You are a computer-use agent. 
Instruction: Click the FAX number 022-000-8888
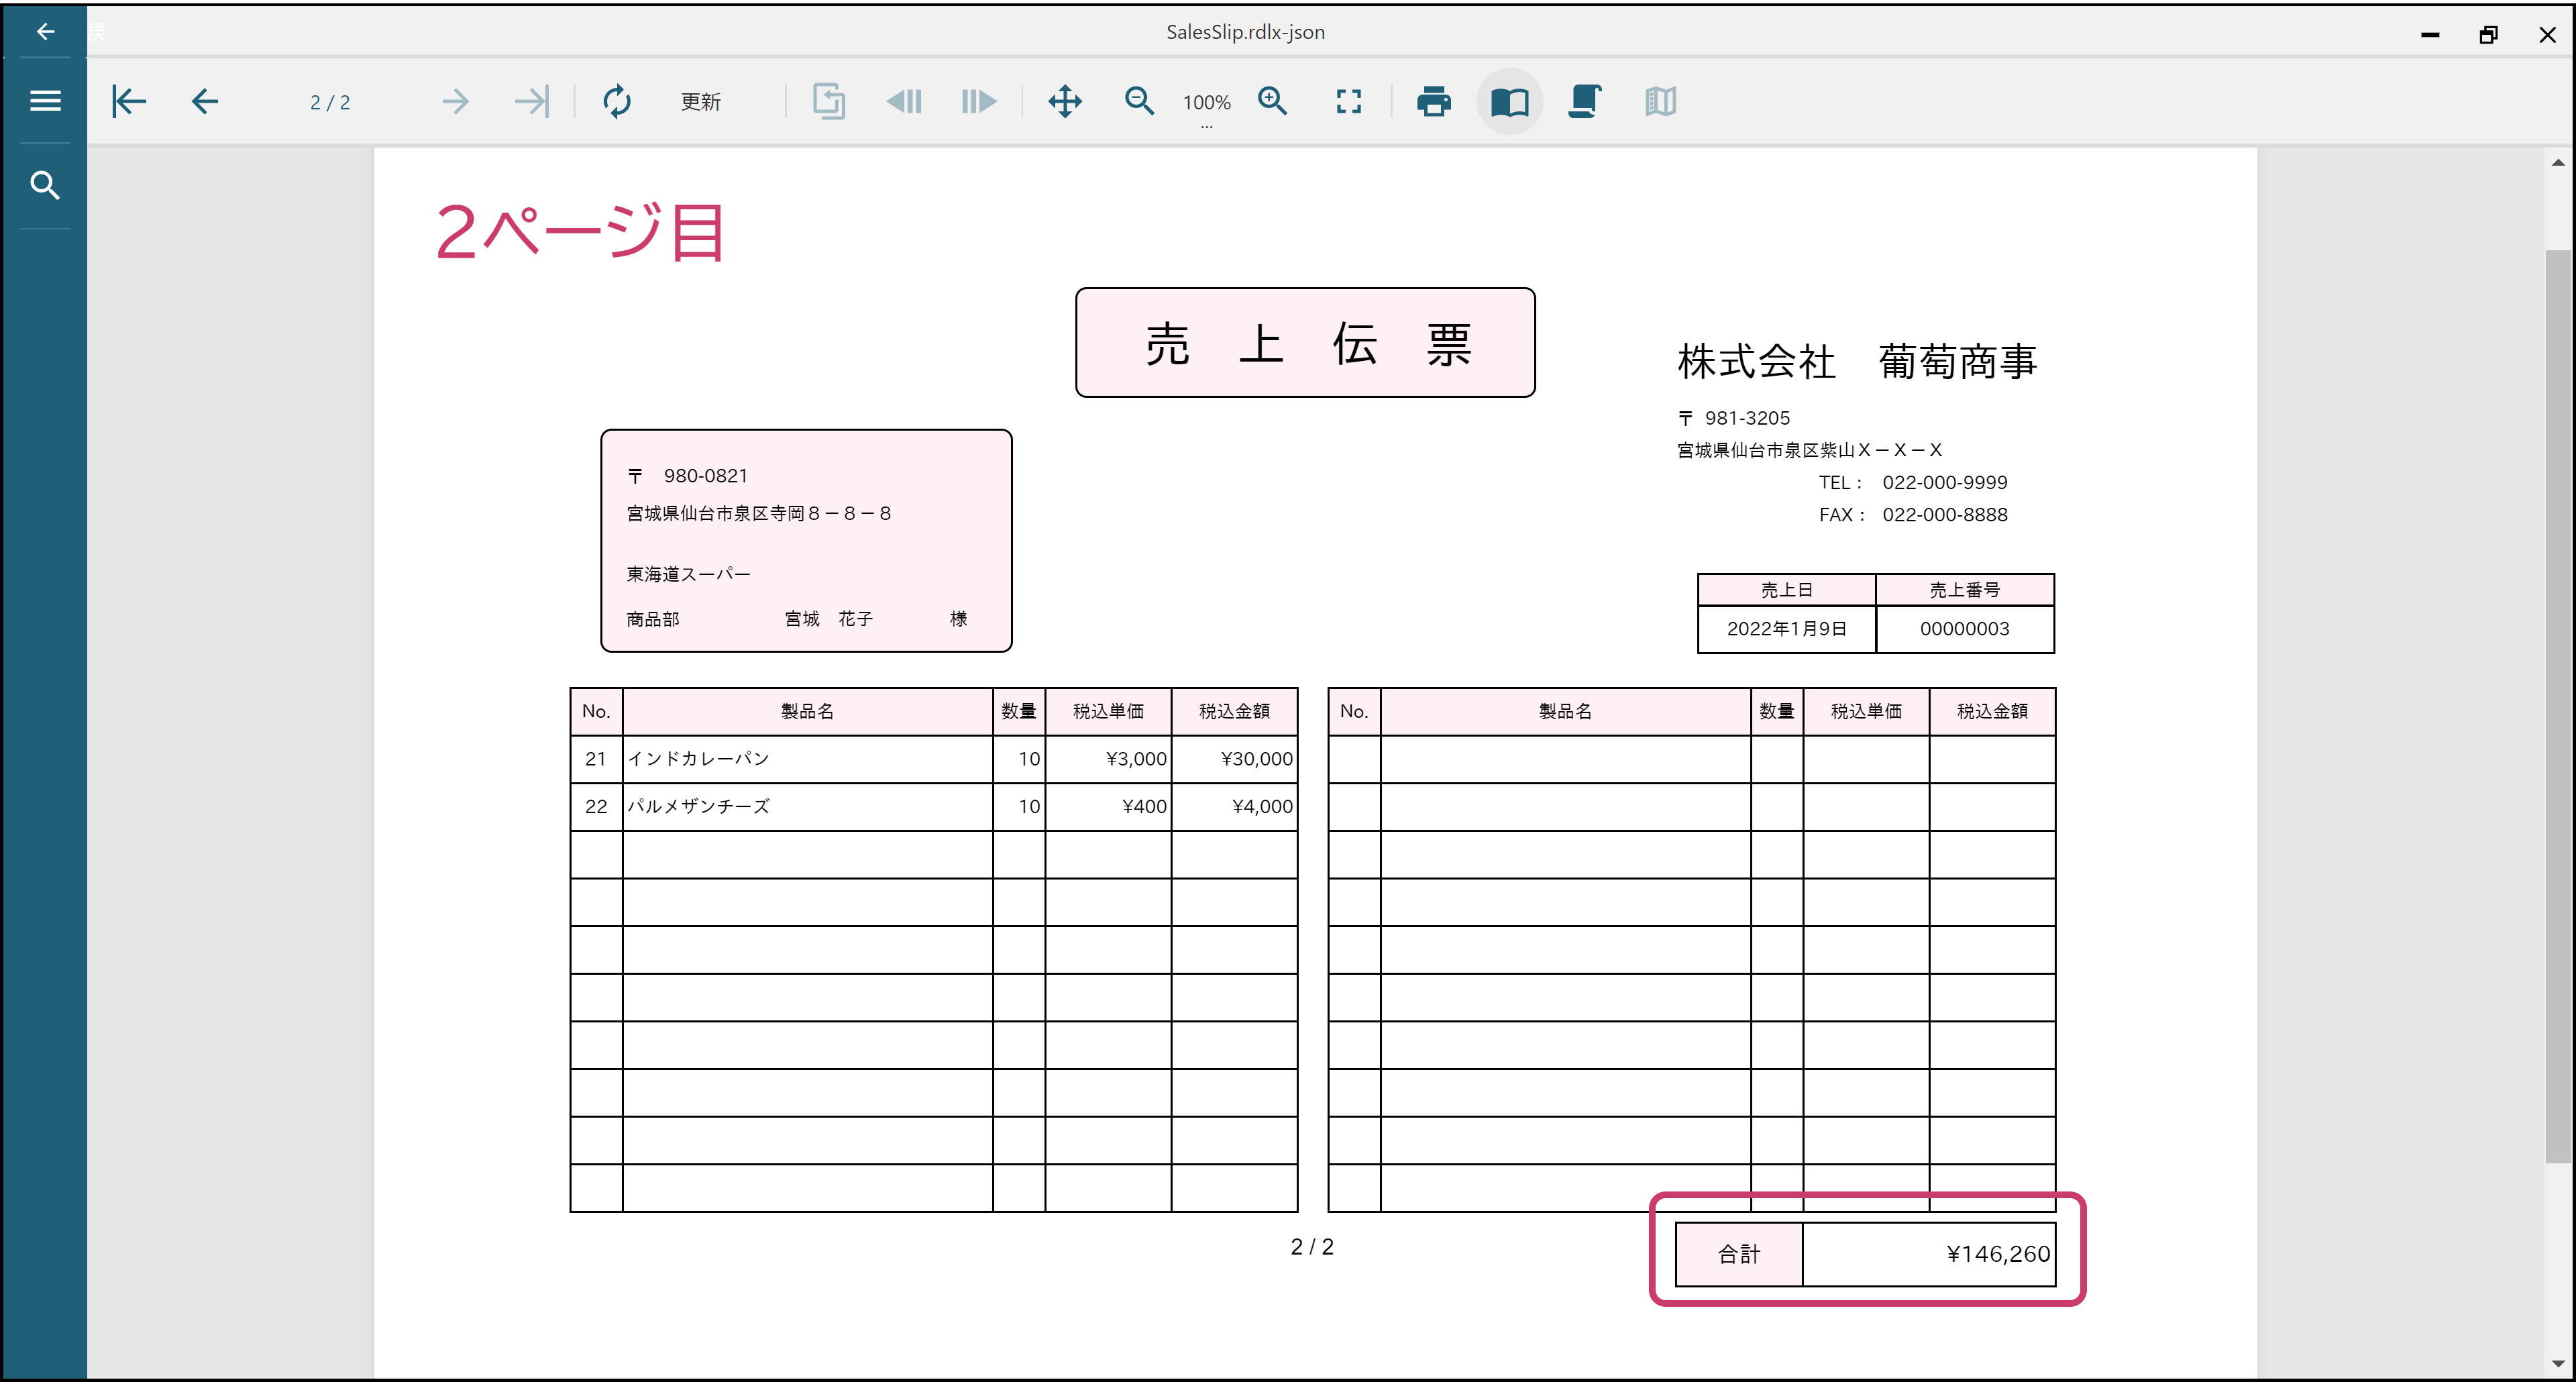tap(1944, 515)
